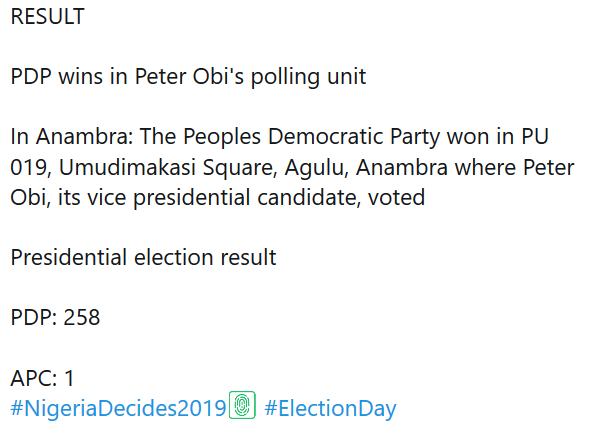
Task: Click the 'Presidential election result' line
Action: tap(143, 257)
